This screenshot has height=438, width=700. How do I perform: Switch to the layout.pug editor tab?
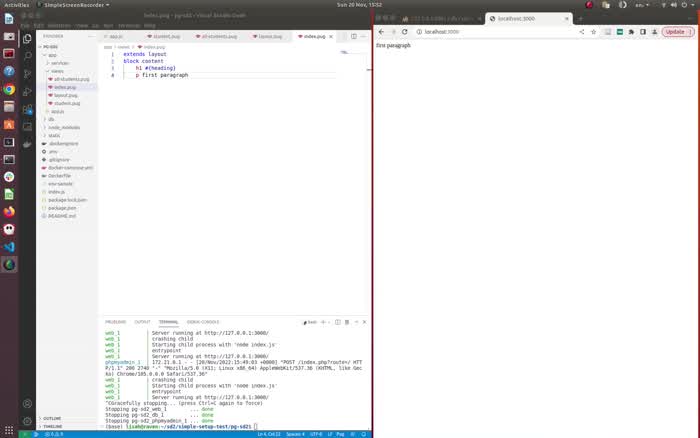pos(270,36)
